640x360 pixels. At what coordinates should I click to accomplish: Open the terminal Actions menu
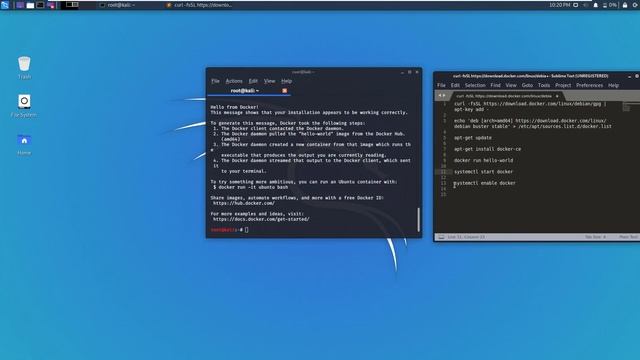point(234,81)
